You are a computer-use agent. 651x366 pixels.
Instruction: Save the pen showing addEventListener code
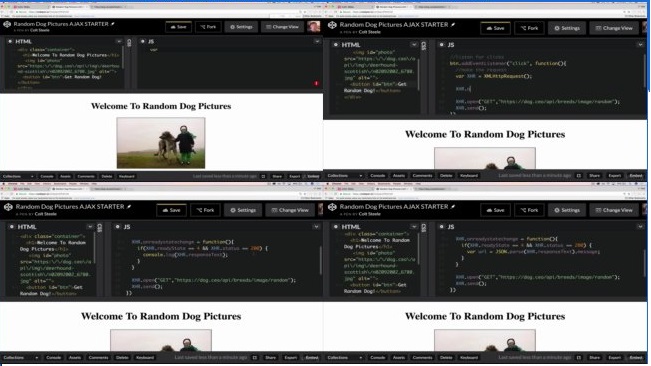tap(495, 28)
